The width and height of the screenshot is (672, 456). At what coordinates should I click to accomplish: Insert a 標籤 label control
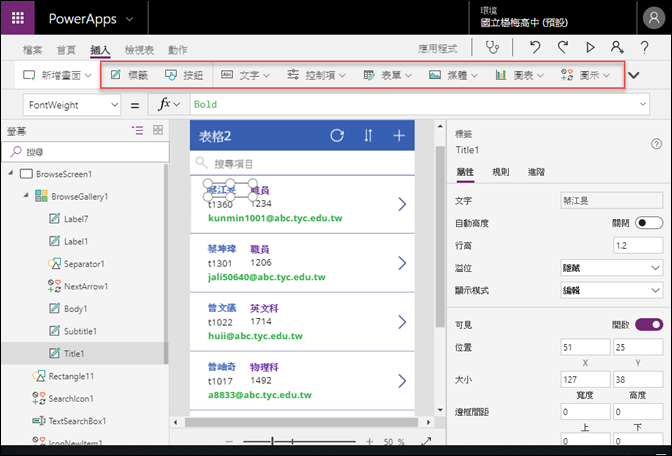tap(129, 75)
